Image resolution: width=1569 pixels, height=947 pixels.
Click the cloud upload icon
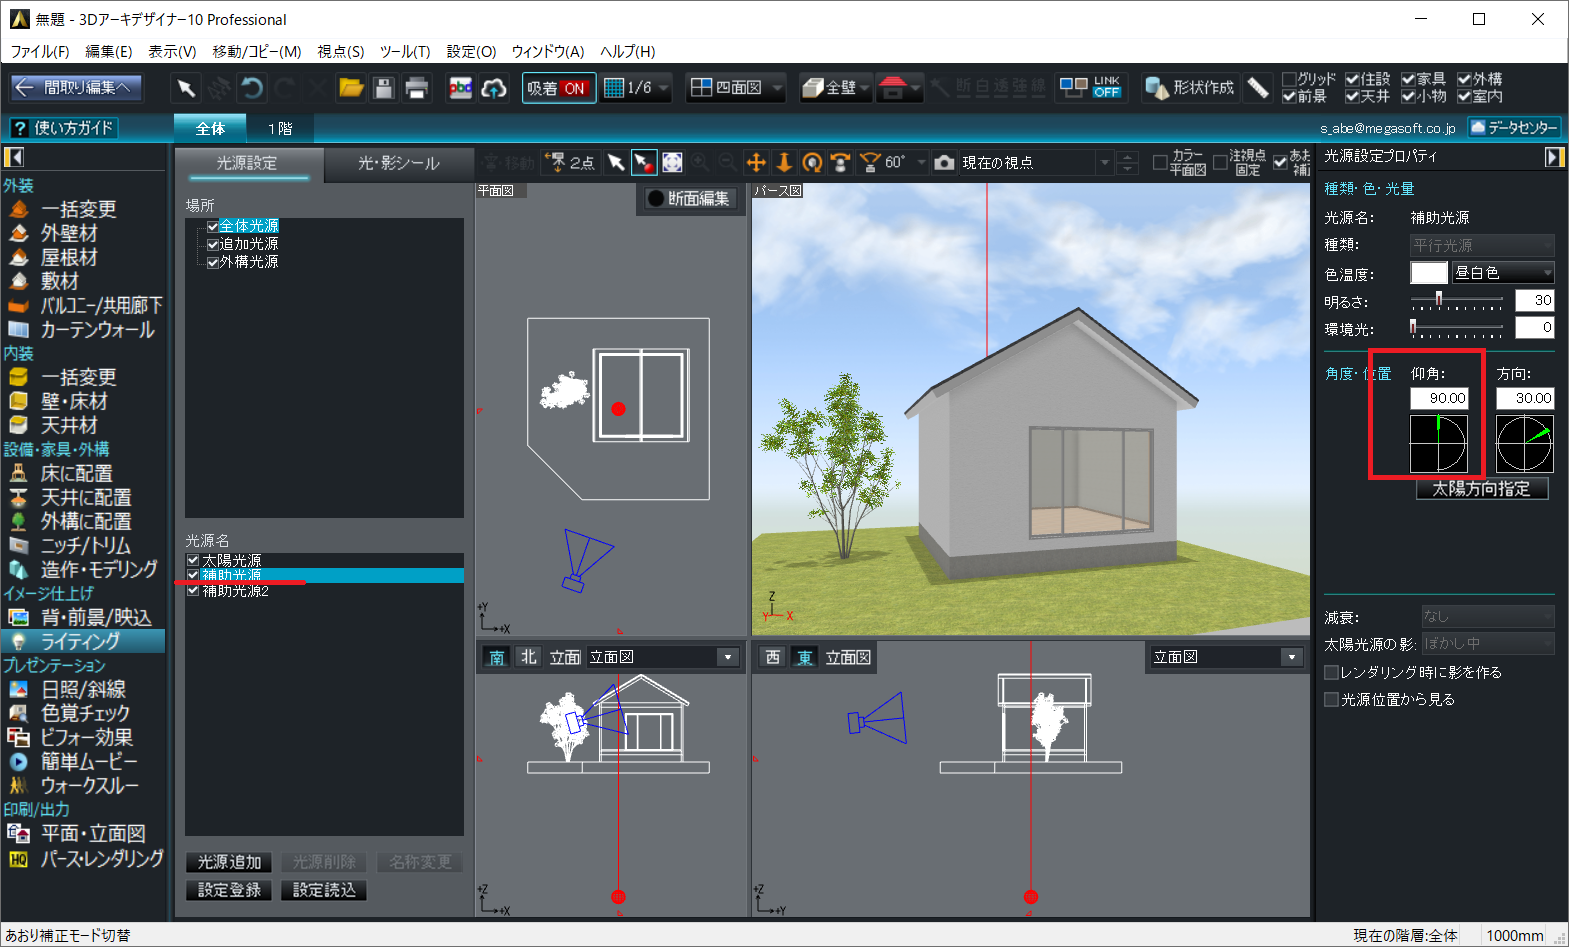[x=494, y=88]
